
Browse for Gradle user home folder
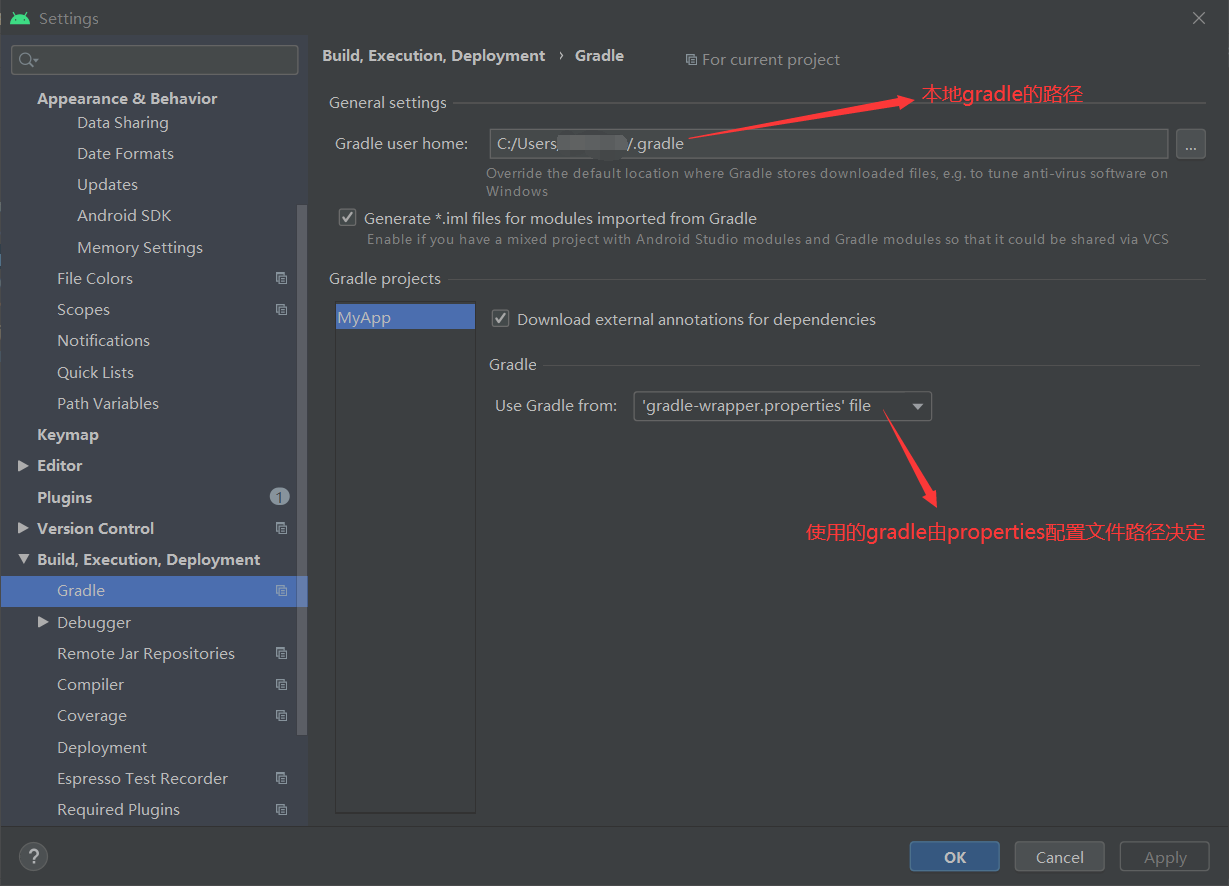(1190, 144)
